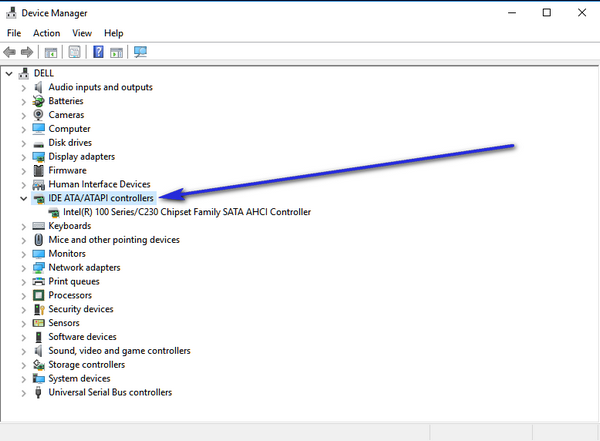600x441 pixels.
Task: Click the Mice and pointing devices icon
Action: coord(38,240)
